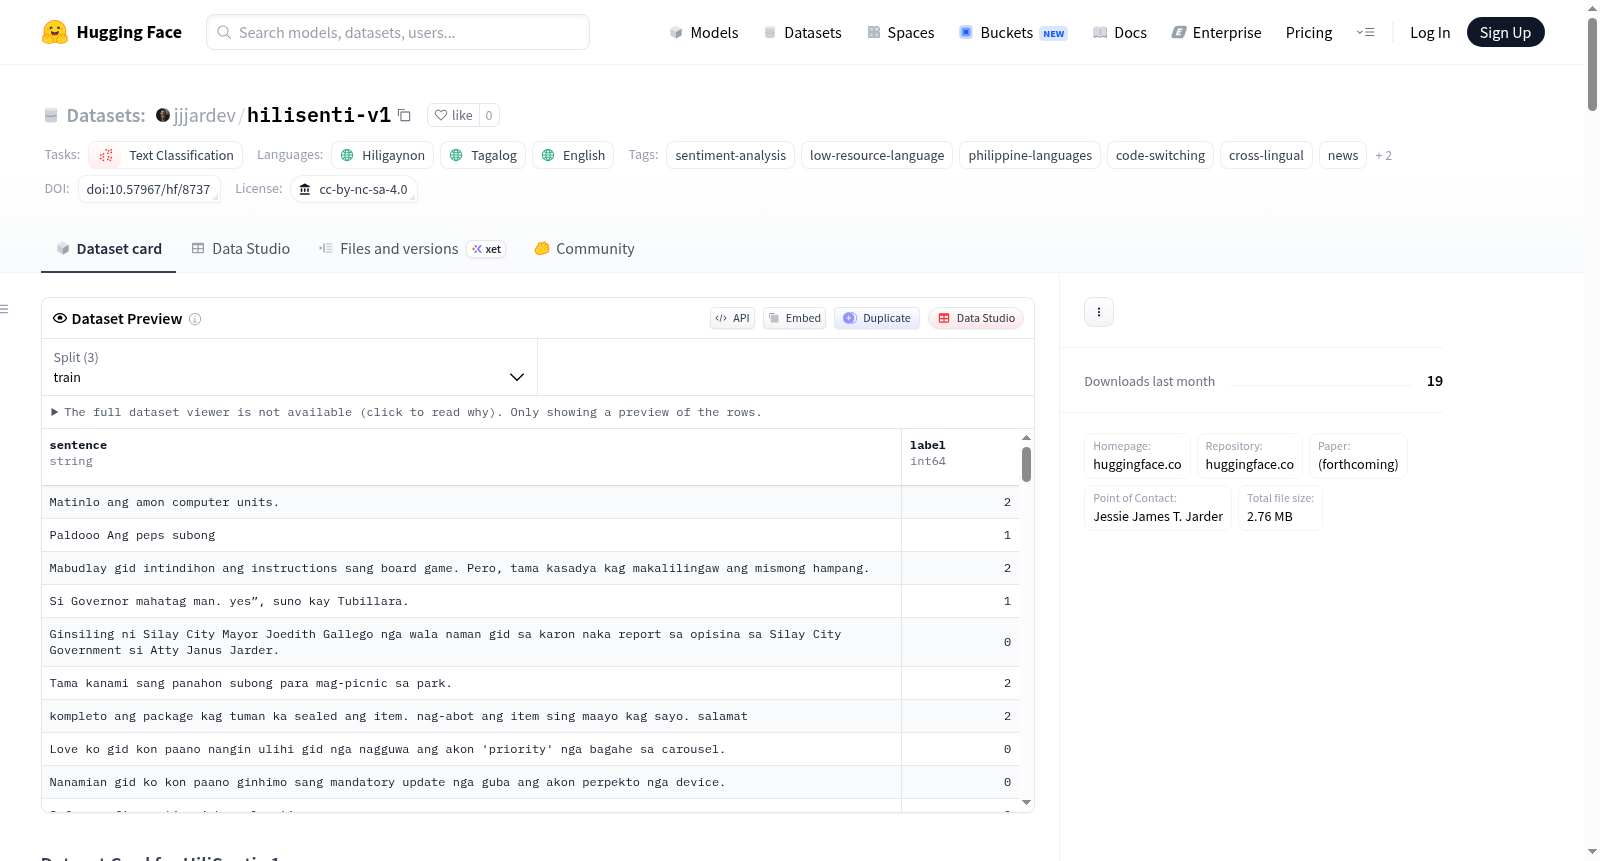Click the DOI 10.57967/hf/8737 badge
The height and width of the screenshot is (861, 1600).
[x=149, y=189]
